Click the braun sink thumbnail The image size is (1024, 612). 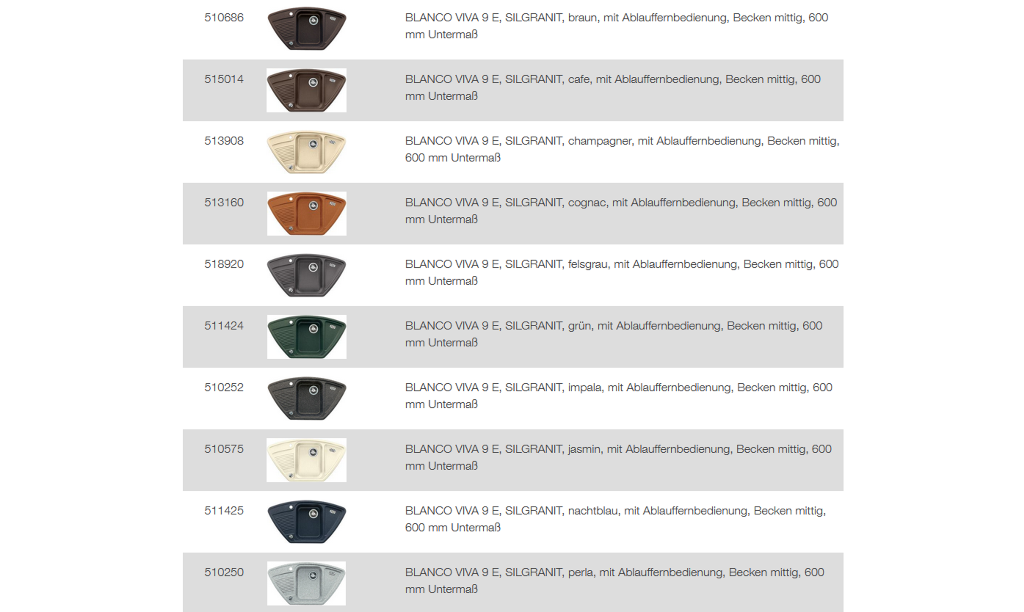[x=306, y=28]
